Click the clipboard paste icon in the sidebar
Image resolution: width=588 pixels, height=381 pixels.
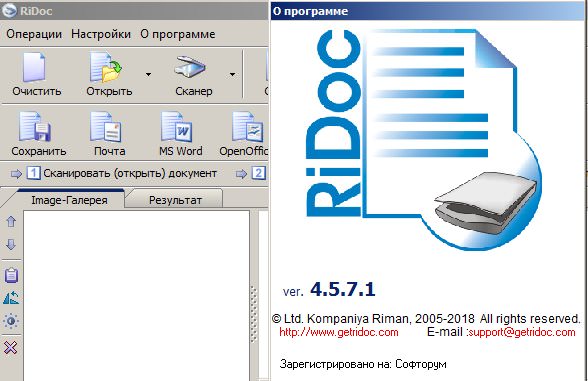pos(11,275)
